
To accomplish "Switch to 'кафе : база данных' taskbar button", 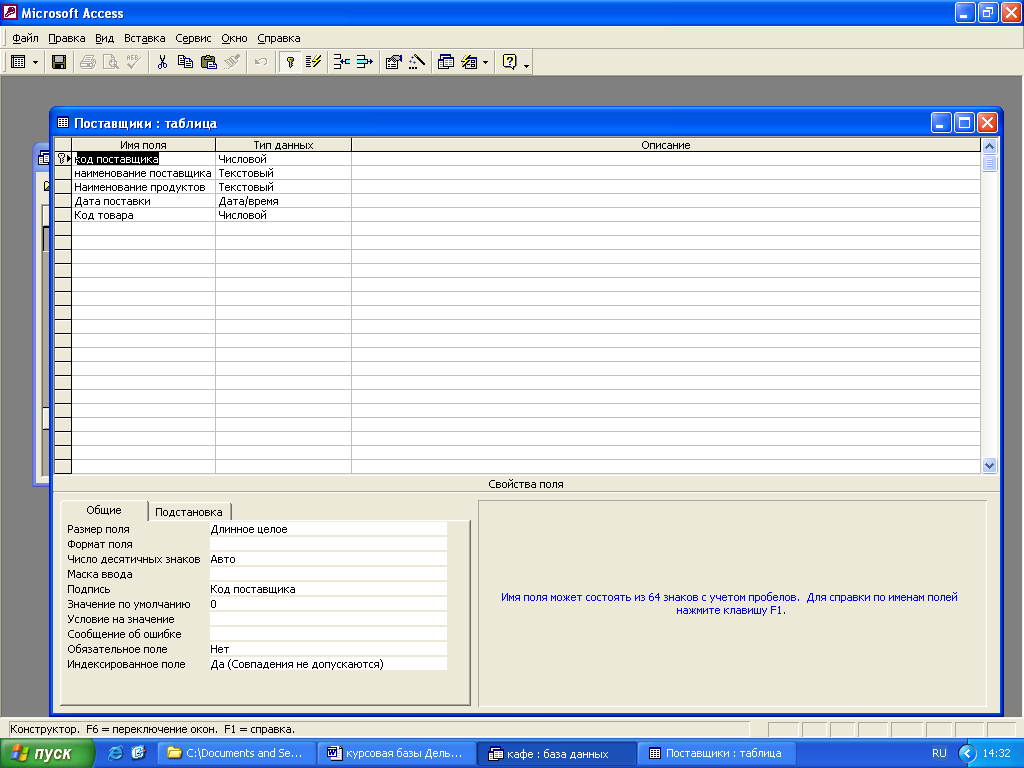I will pyautogui.click(x=556, y=753).
